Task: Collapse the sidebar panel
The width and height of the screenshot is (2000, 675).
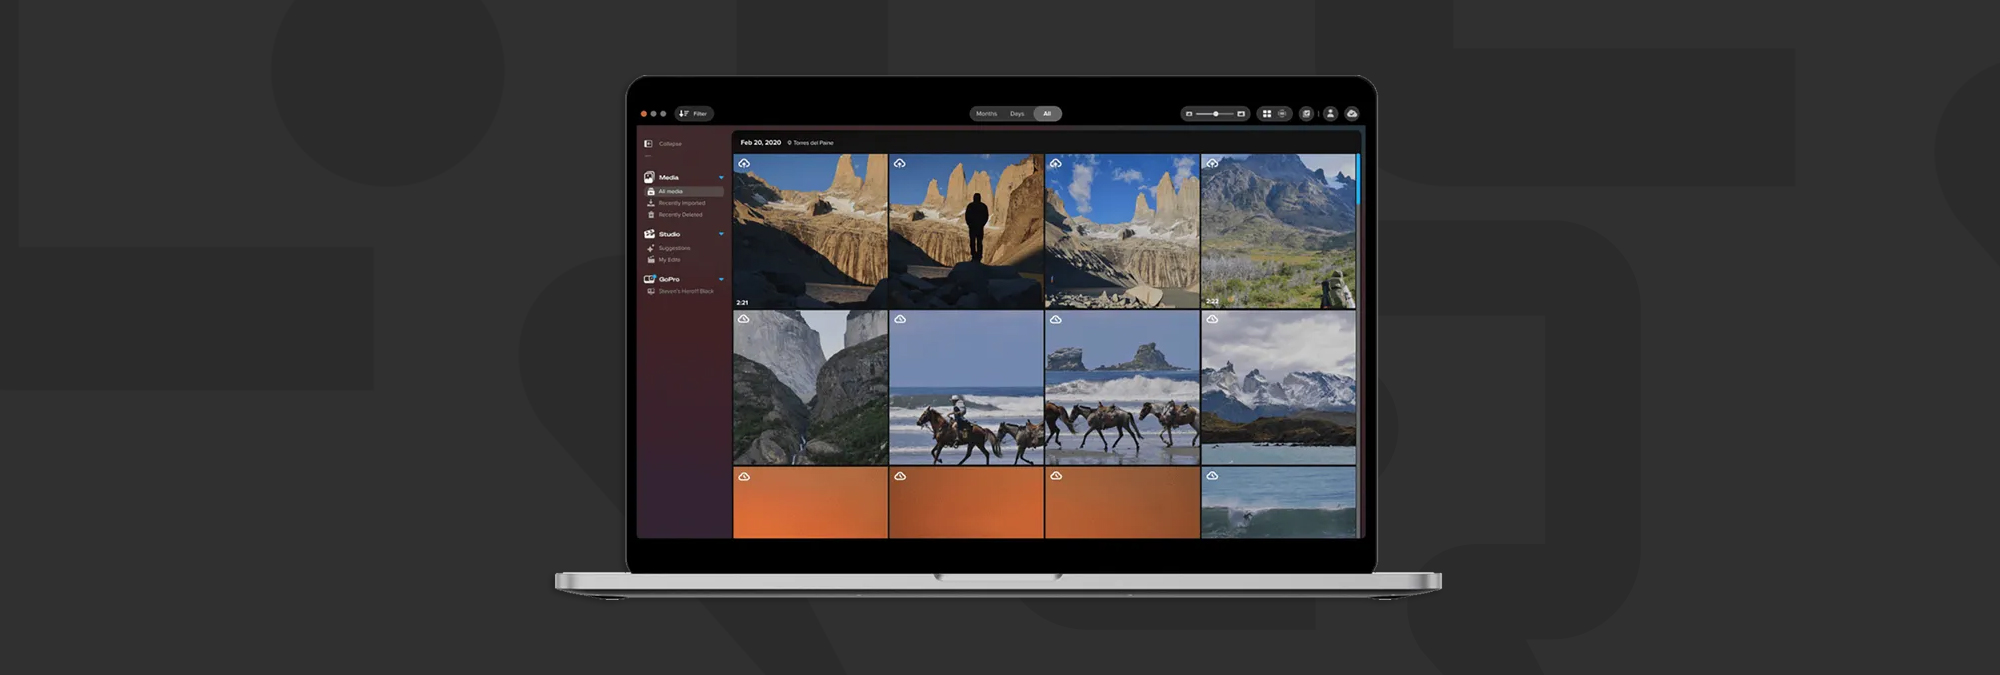Action: [663, 144]
